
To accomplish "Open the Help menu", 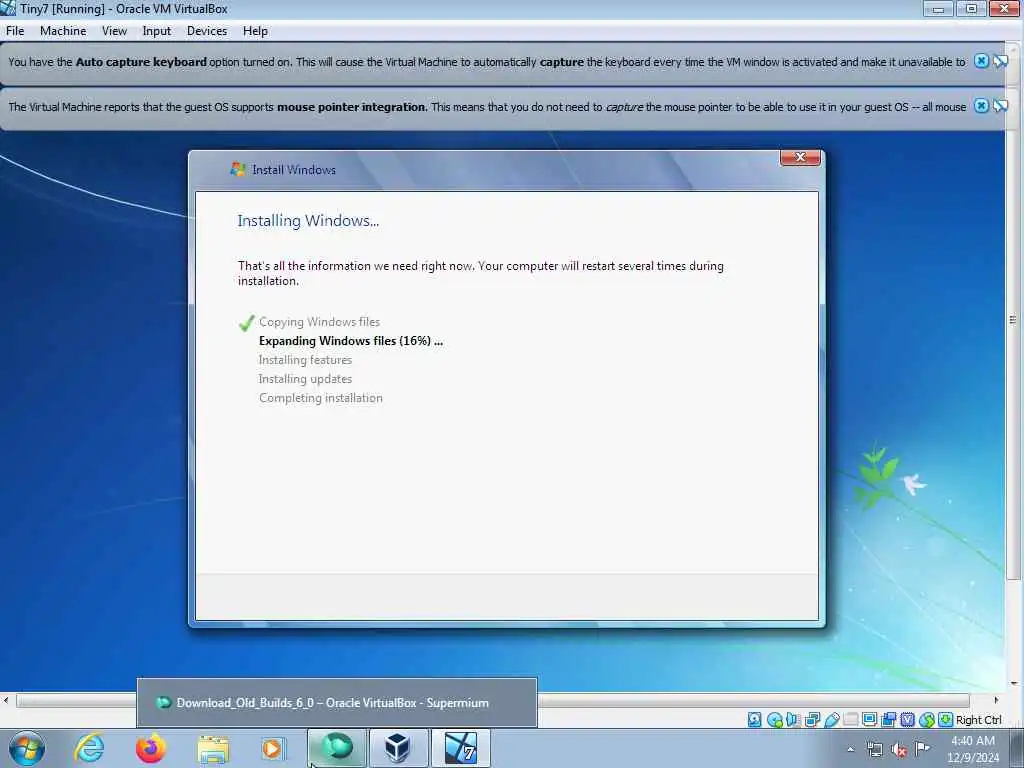I will pos(255,31).
